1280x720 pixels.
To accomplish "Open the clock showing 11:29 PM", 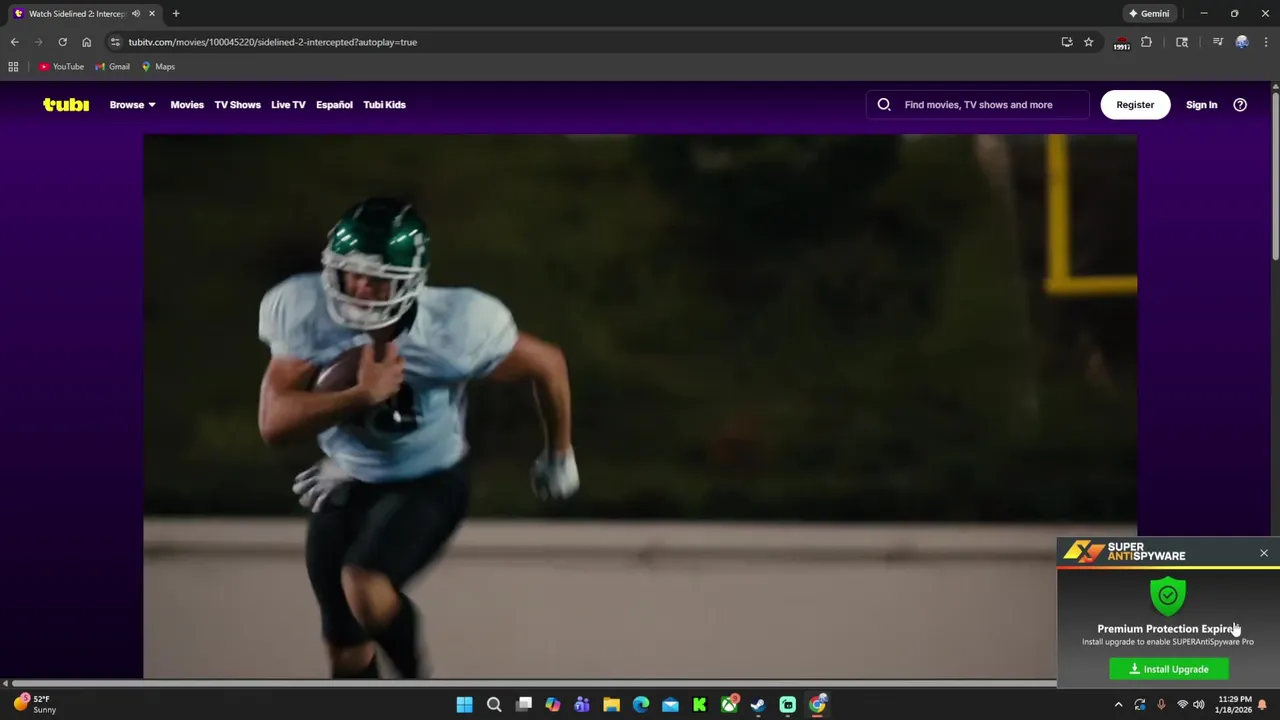I will coord(1234,704).
